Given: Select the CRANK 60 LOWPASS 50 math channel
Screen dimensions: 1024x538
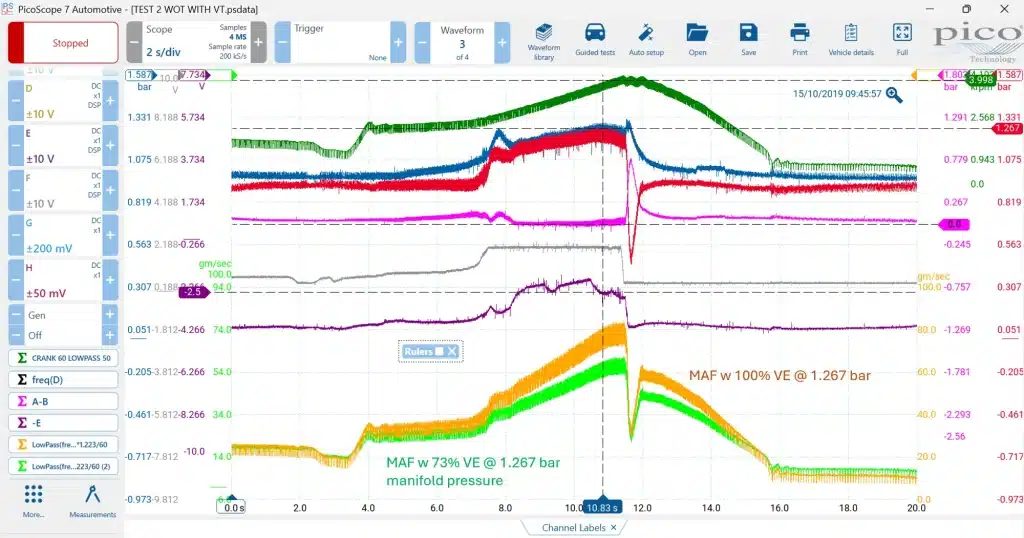Looking at the screenshot, I should click(x=63, y=358).
